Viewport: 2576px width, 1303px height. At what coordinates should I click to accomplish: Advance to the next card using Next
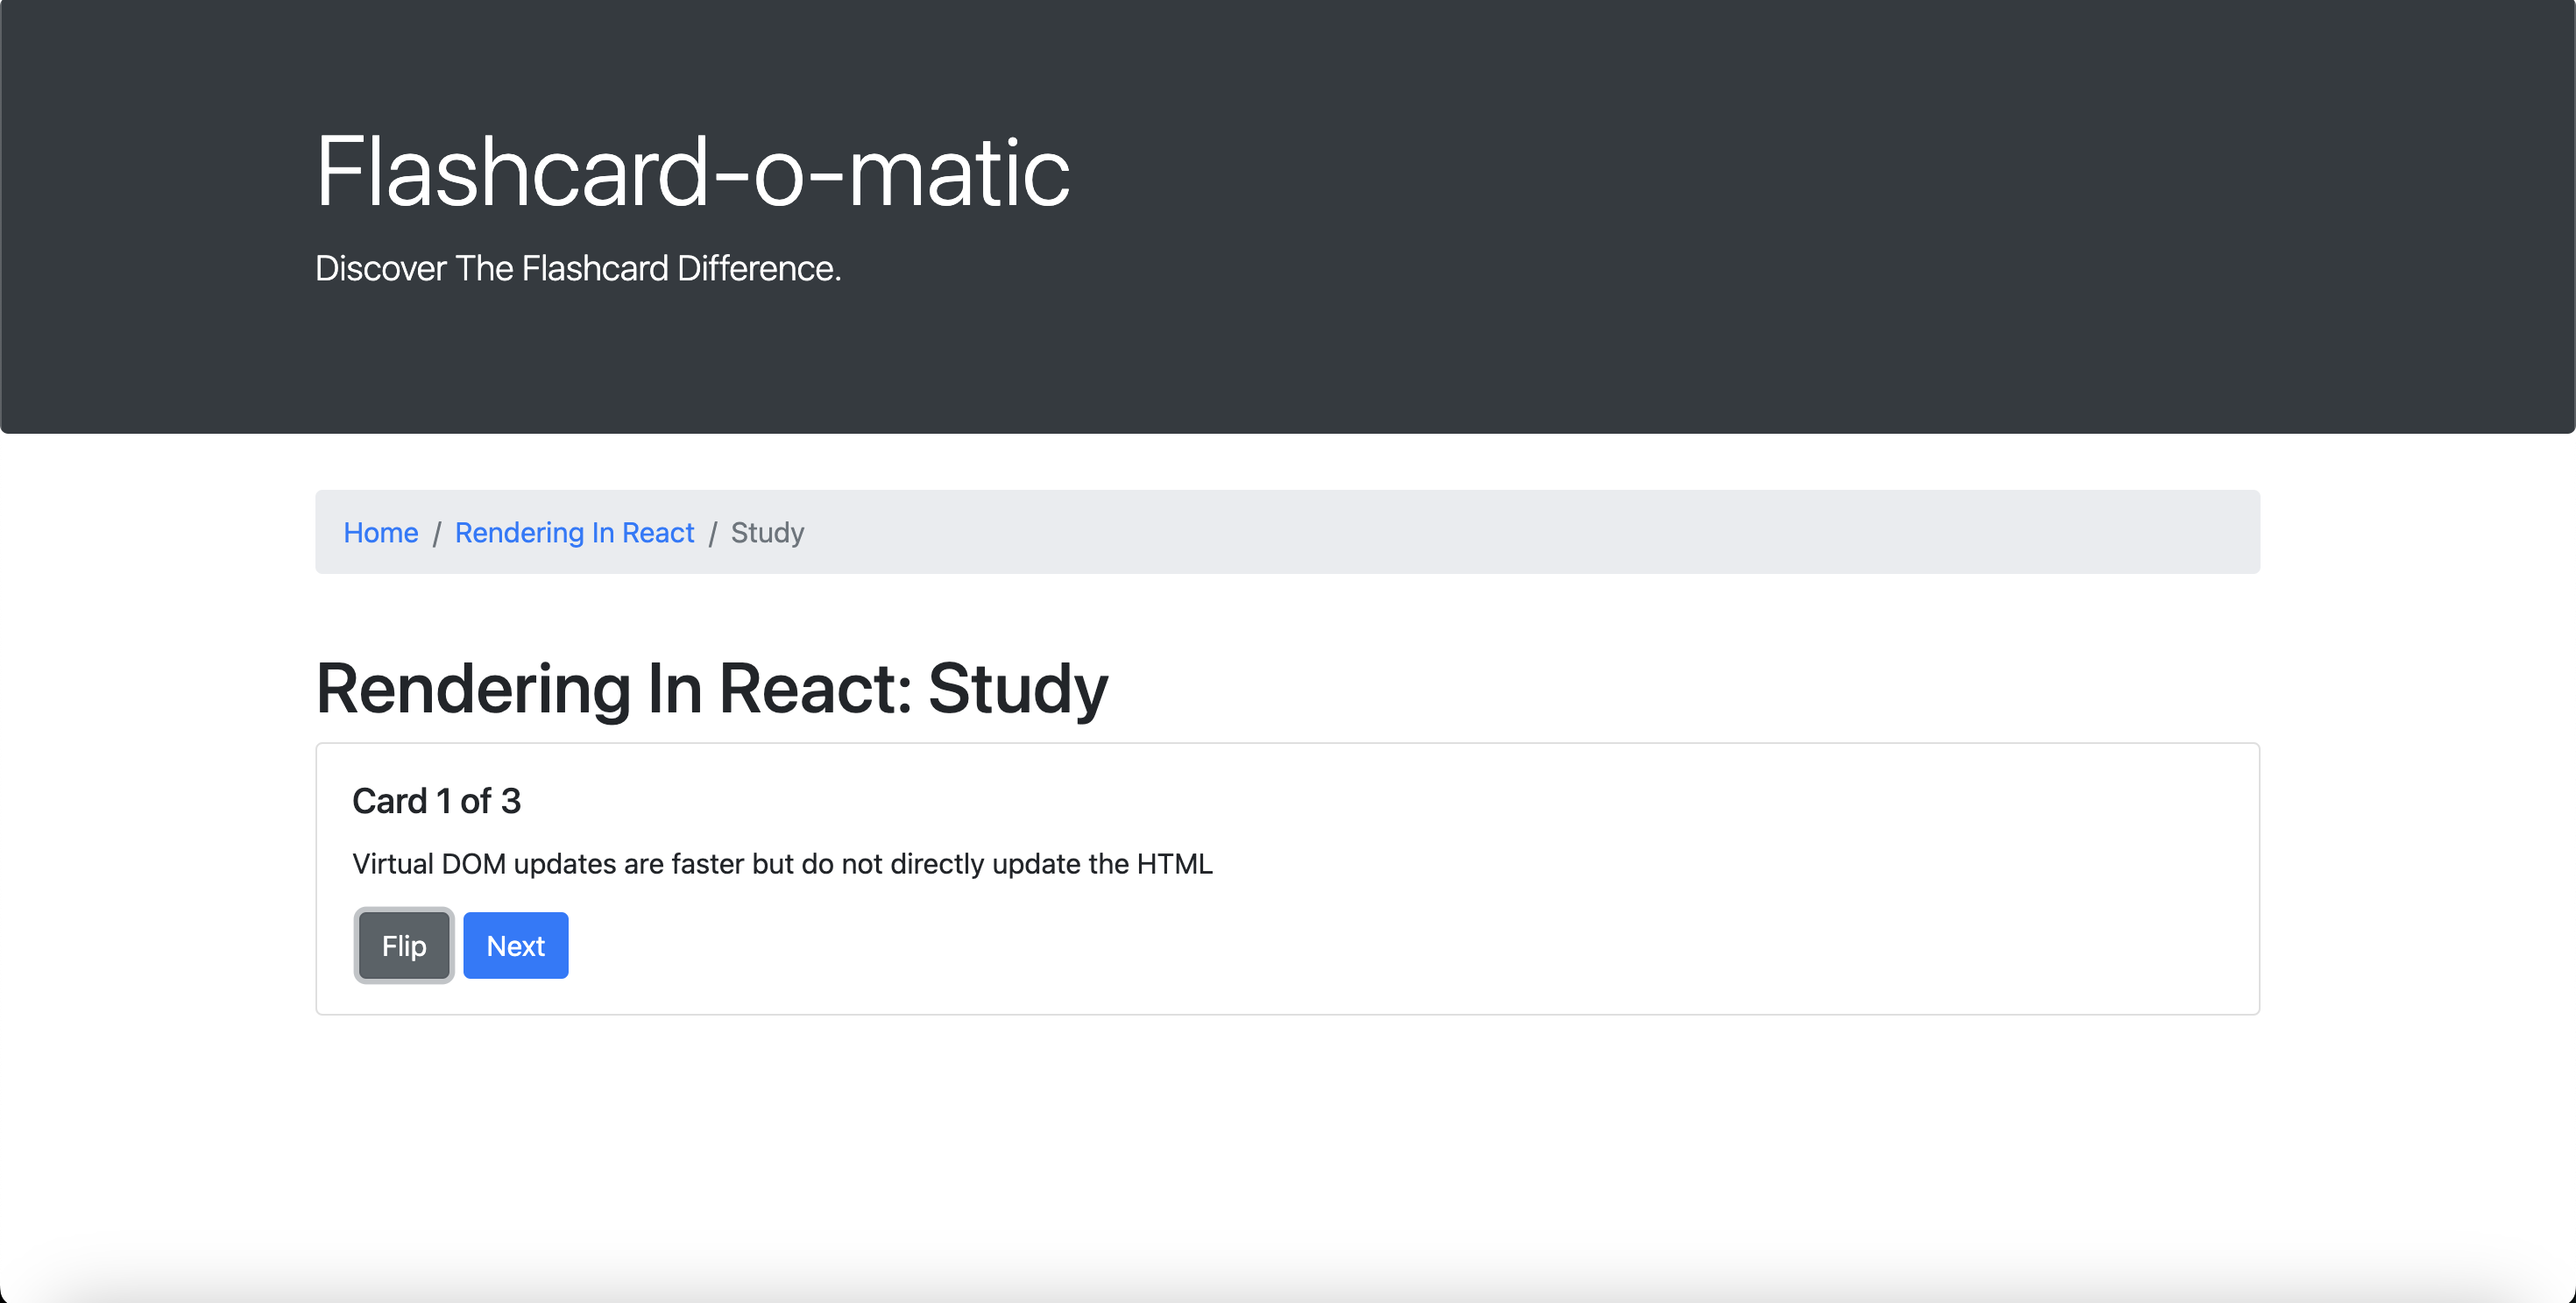515,944
